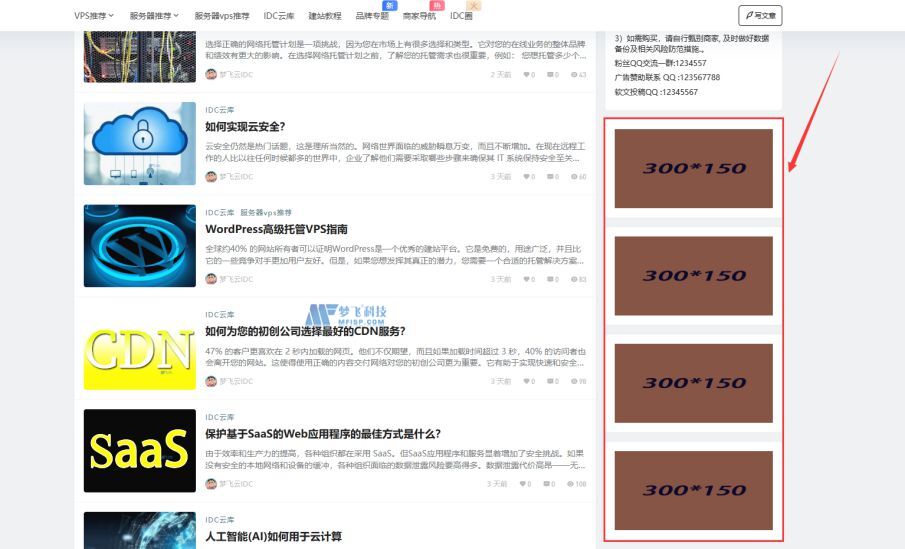Go to 建站教程 in top navigation
905x549 pixels.
click(x=325, y=16)
